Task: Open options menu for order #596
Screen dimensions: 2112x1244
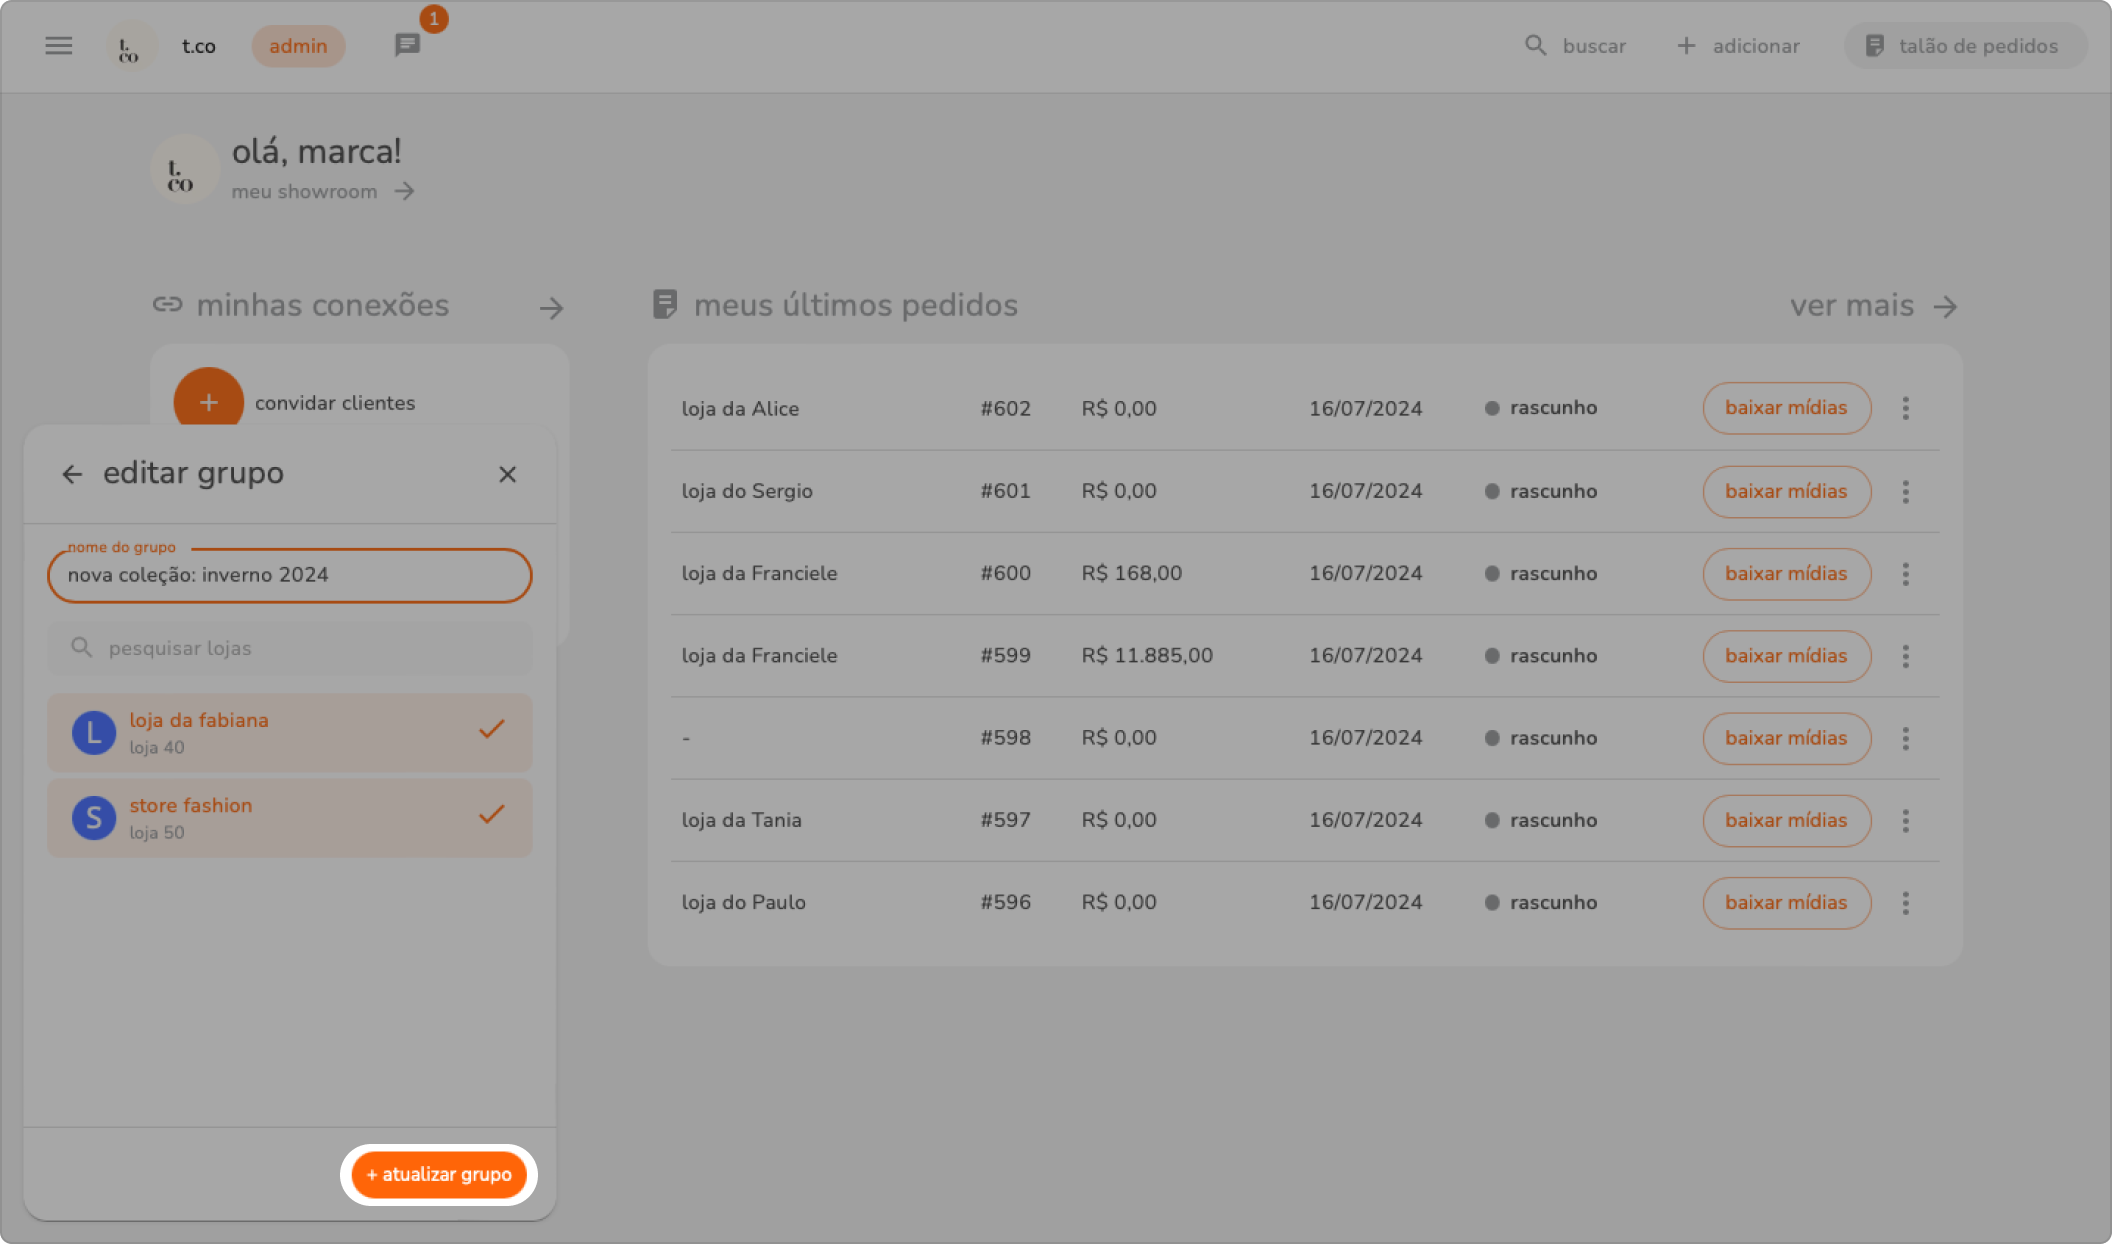Action: point(1905,903)
